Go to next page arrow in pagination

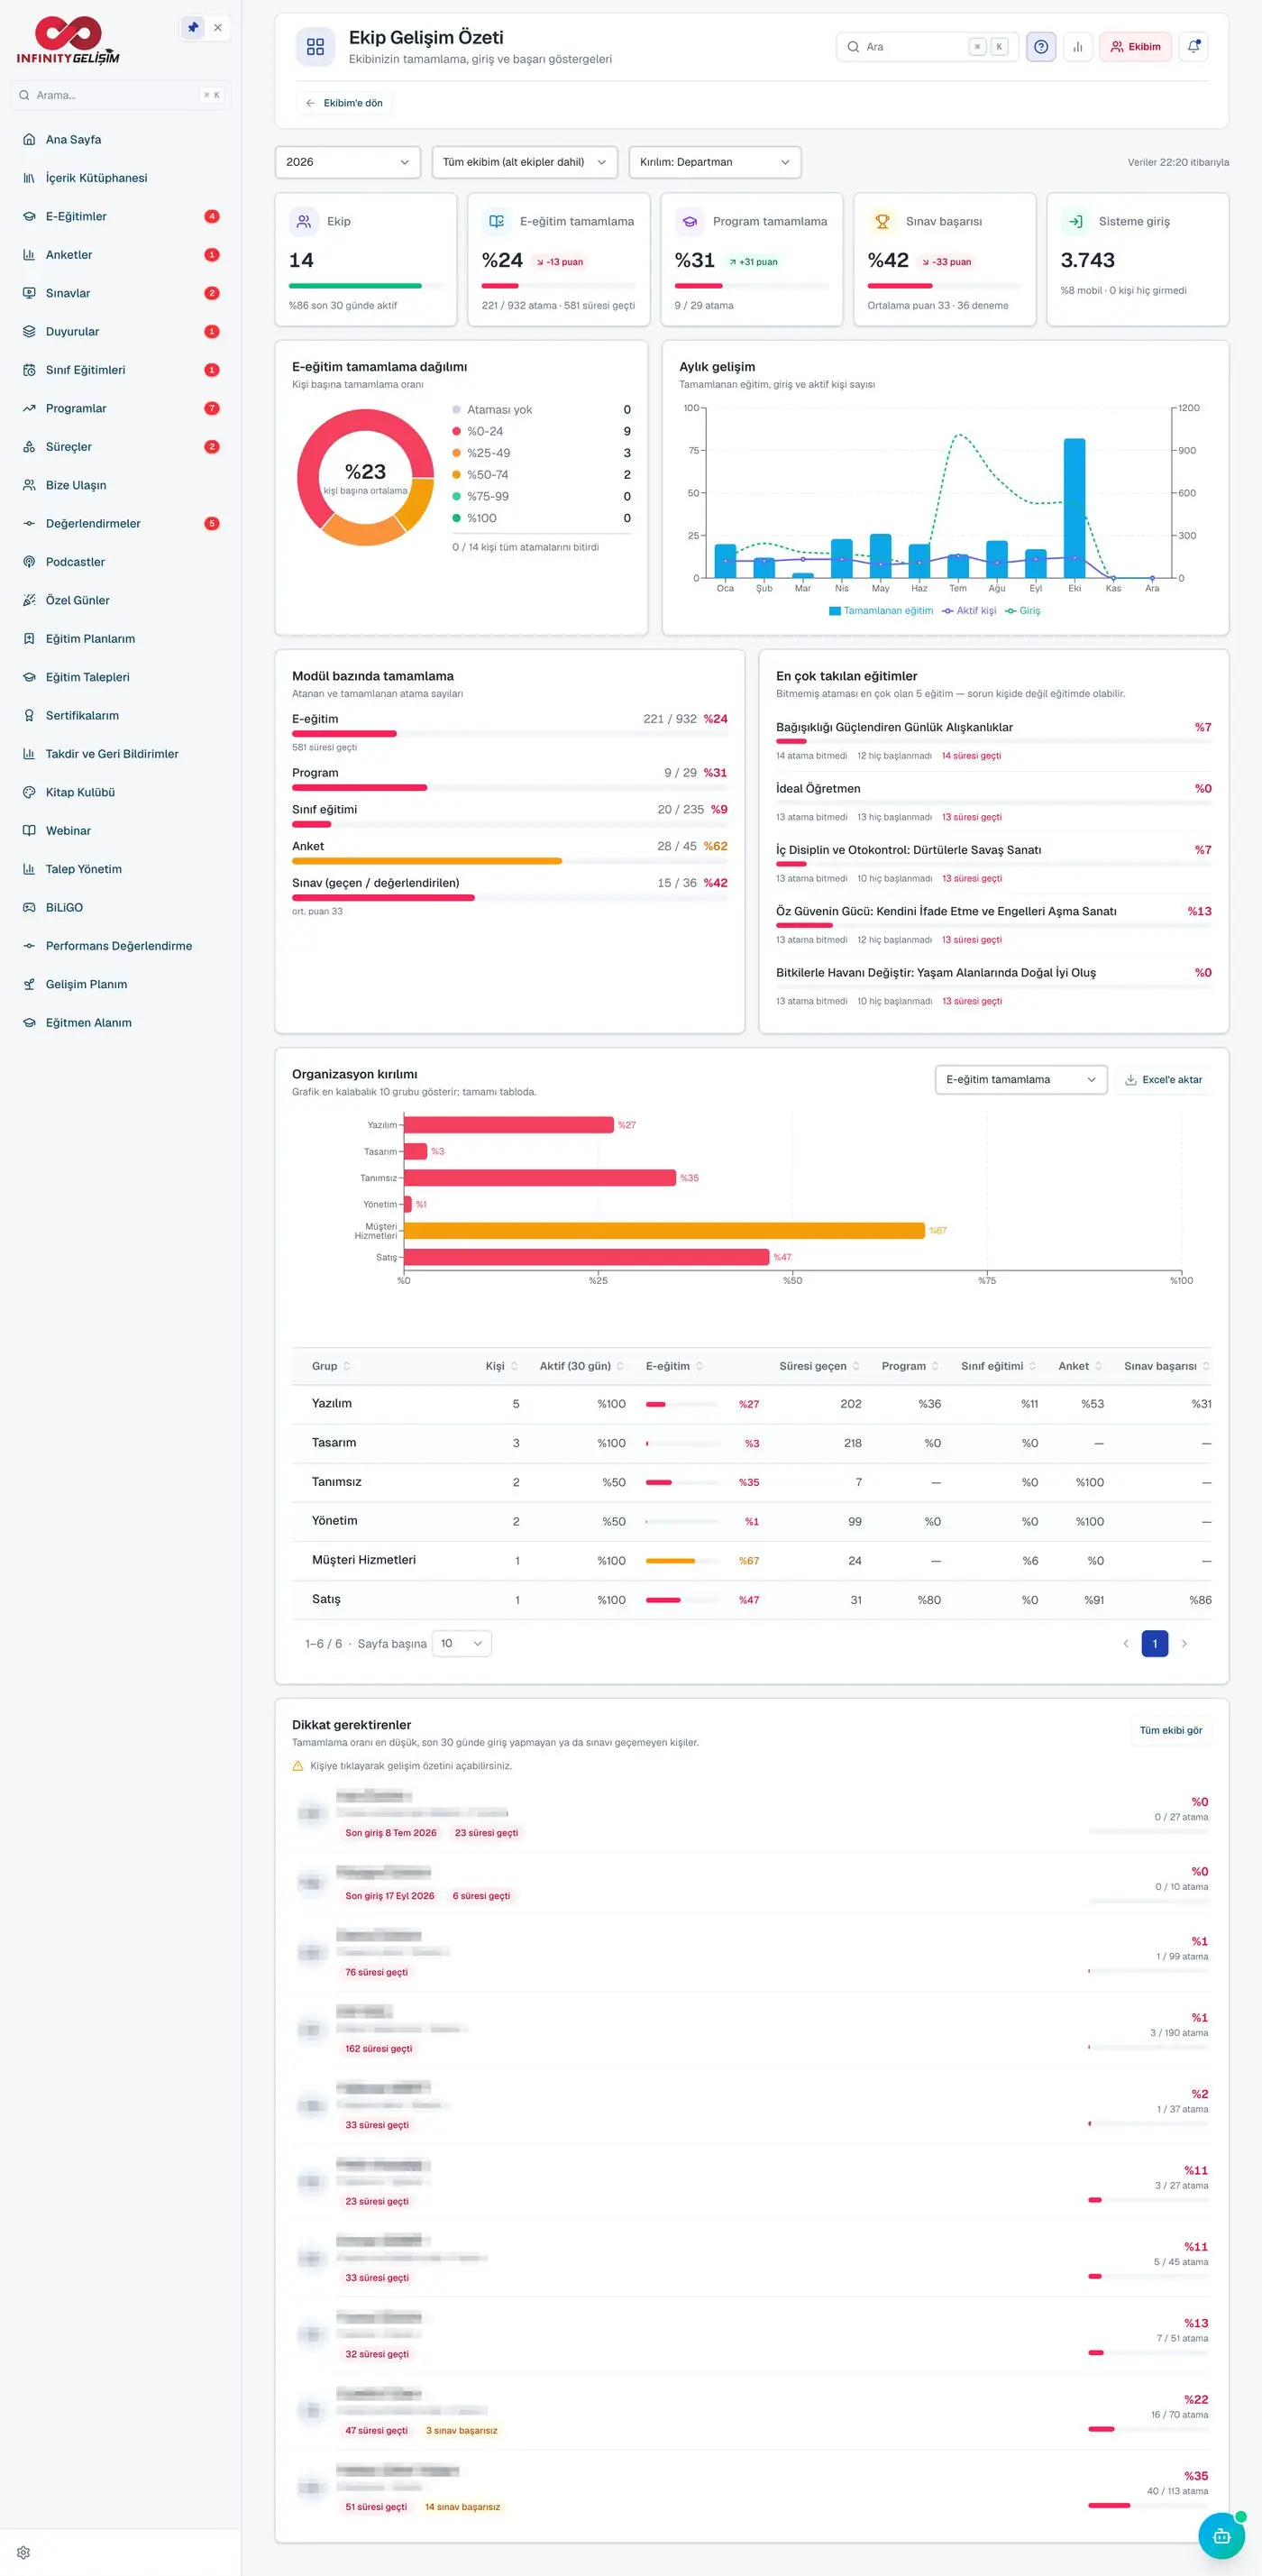click(x=1184, y=1643)
